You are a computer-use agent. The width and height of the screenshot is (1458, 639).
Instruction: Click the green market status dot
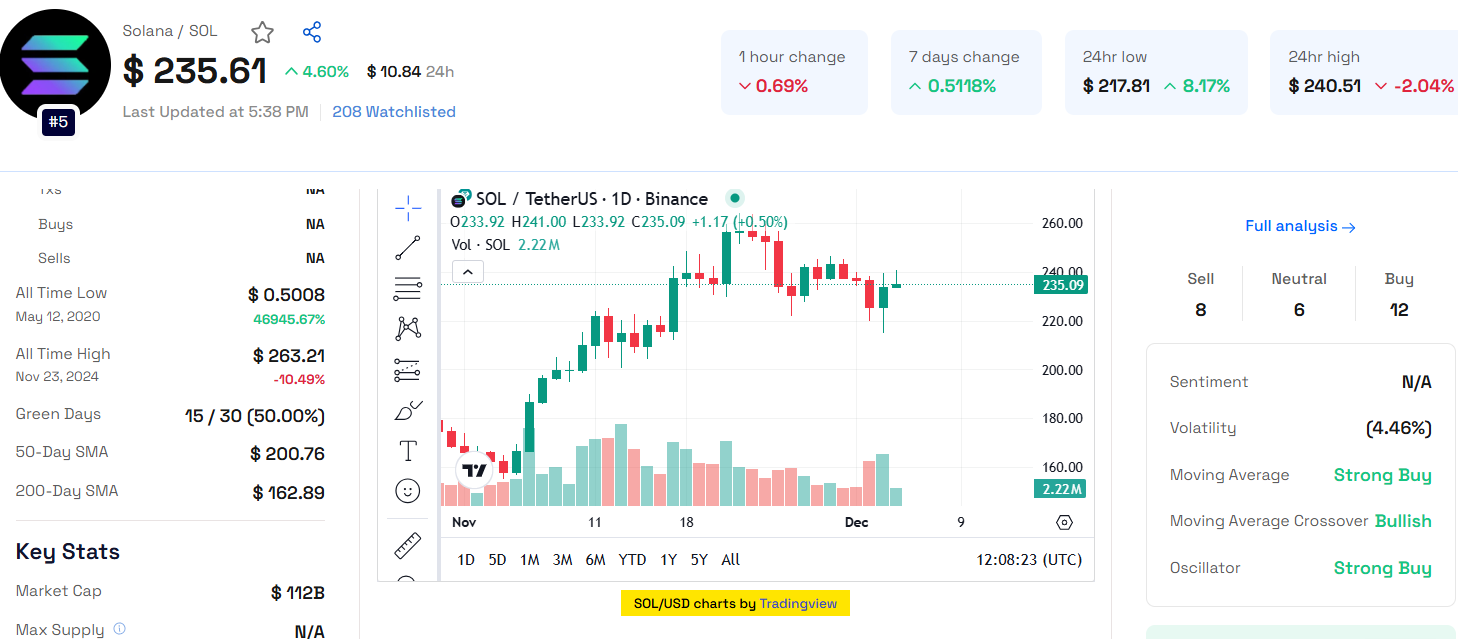[735, 198]
